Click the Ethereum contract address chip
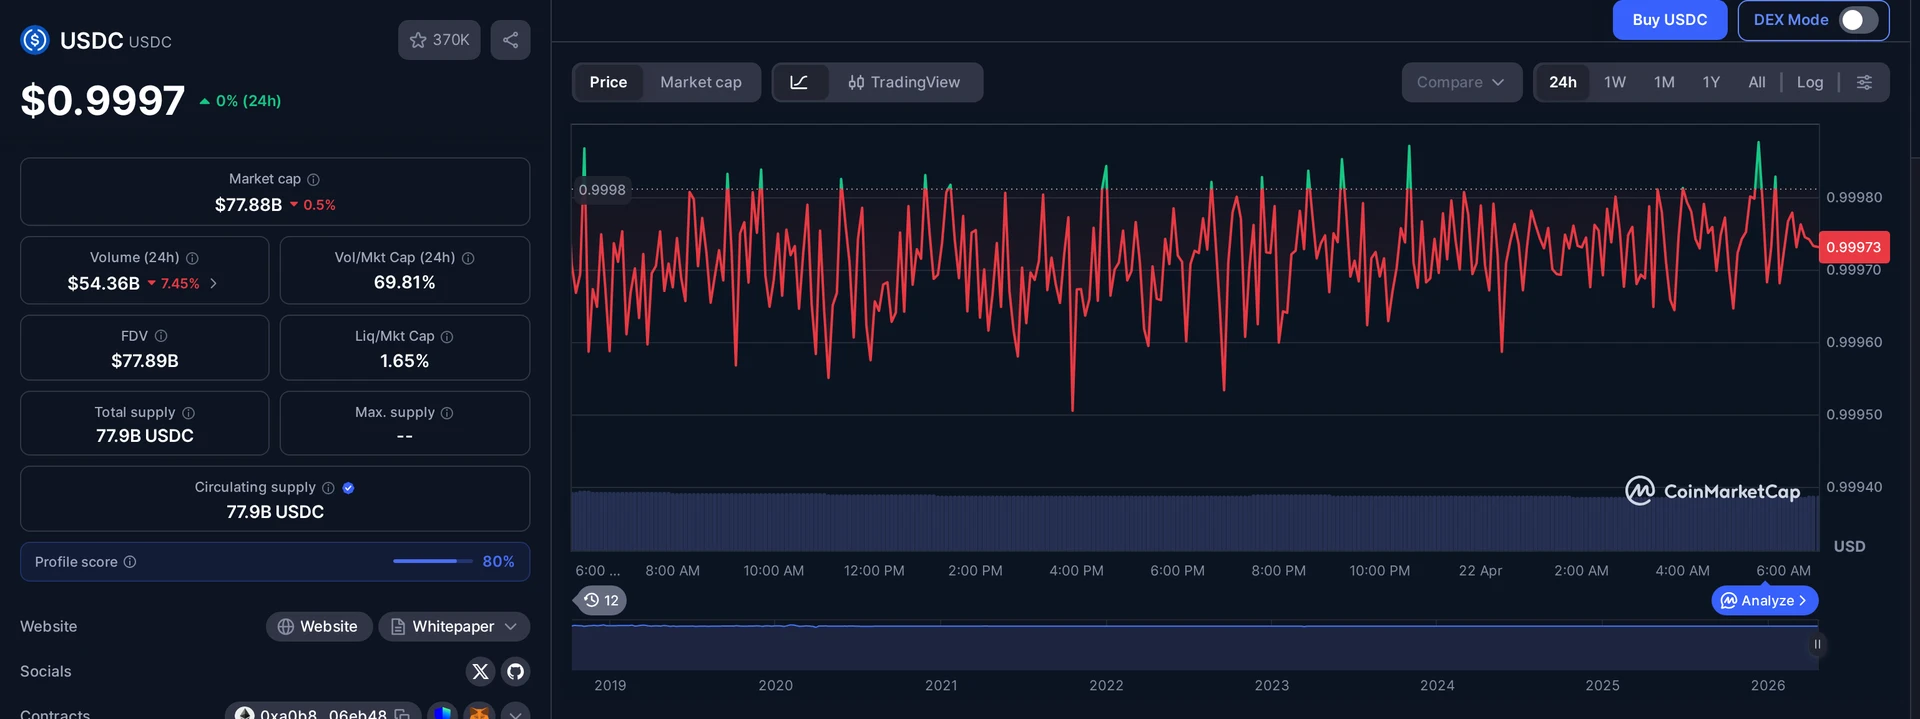Screen dimensions: 1920x719 tap(322, 713)
